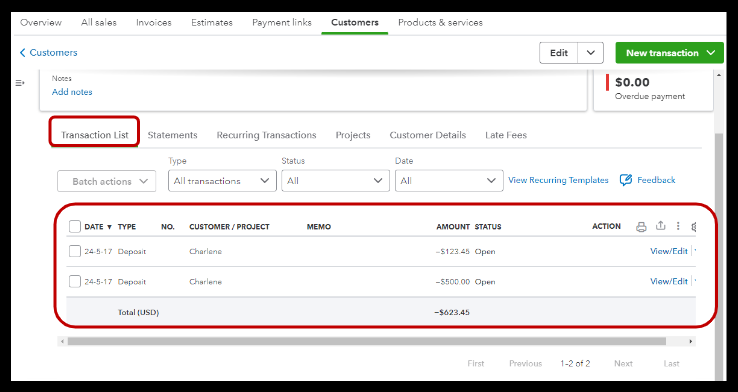Select the Transaction List tab
Screen dimensions: 738x392
[x=95, y=135]
